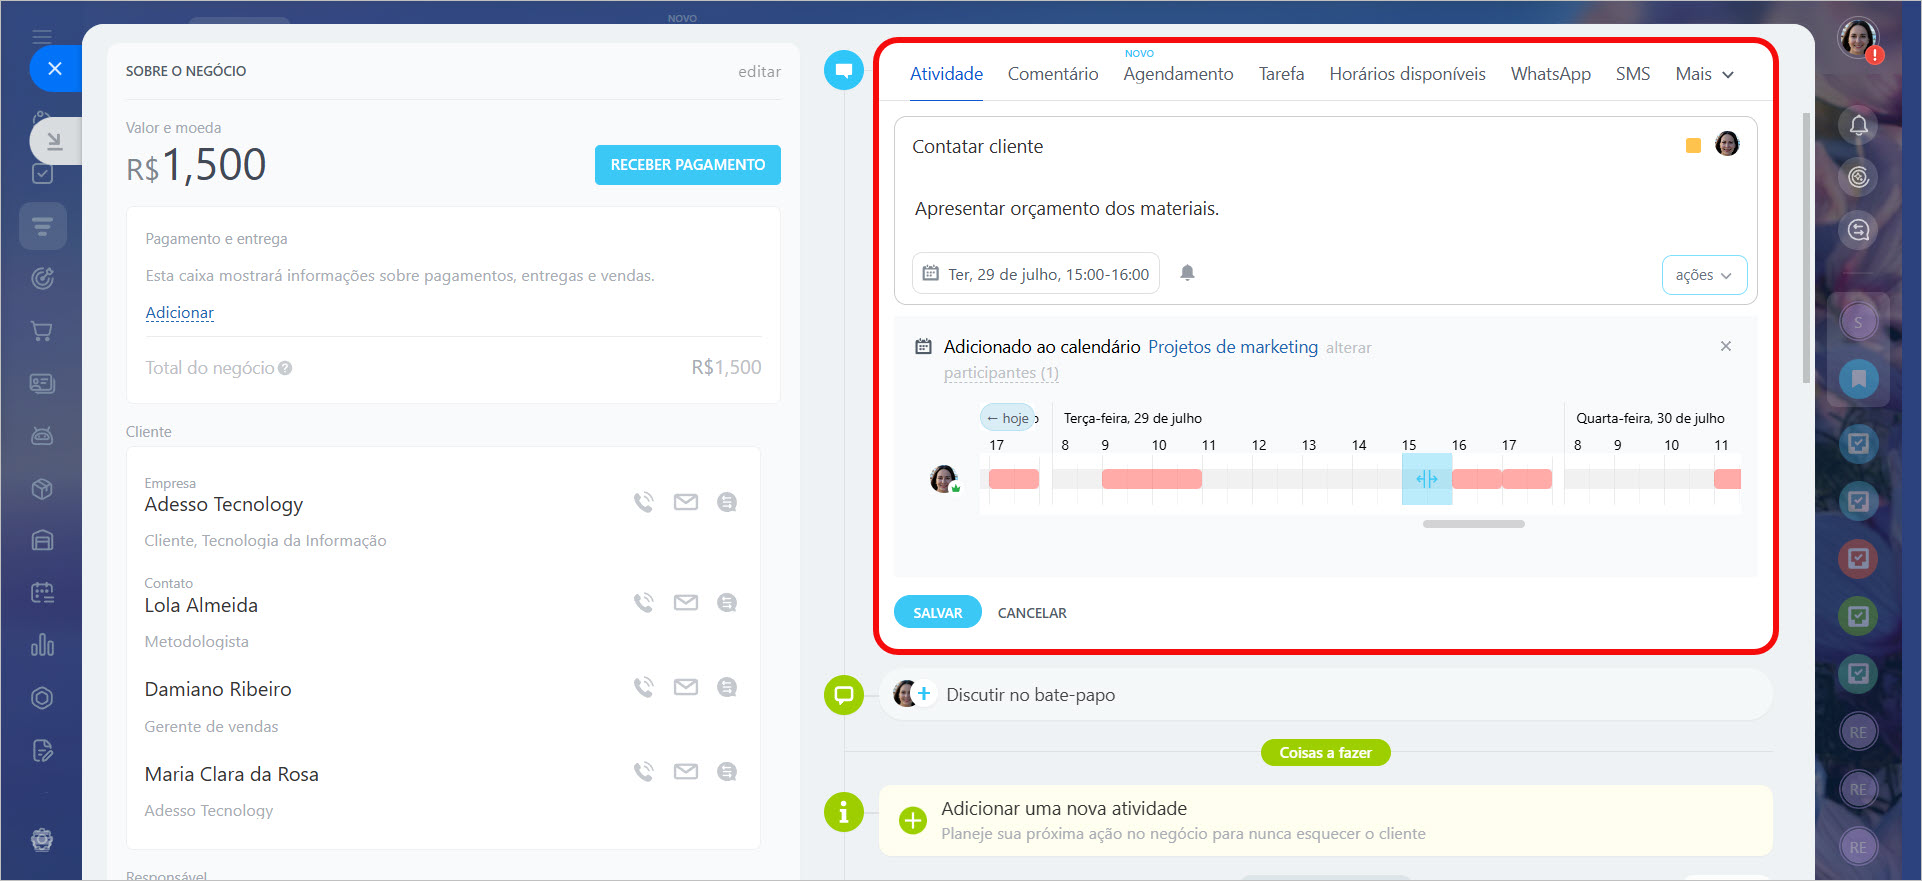Click the Apresentar orçamento description text
Image resolution: width=1922 pixels, height=881 pixels.
(x=1067, y=209)
